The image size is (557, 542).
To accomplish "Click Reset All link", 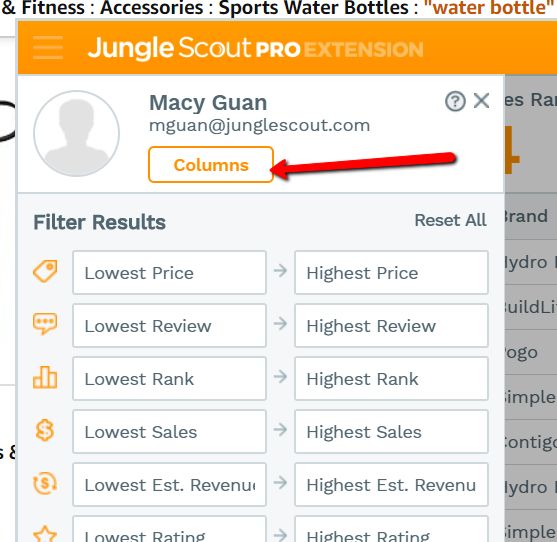I will [450, 220].
